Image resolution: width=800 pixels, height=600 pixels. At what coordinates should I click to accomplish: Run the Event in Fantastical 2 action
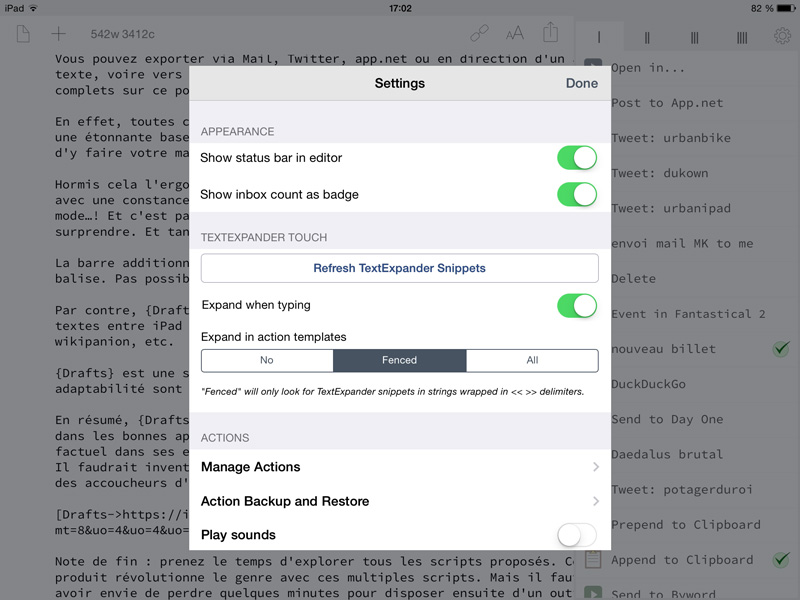click(x=687, y=314)
